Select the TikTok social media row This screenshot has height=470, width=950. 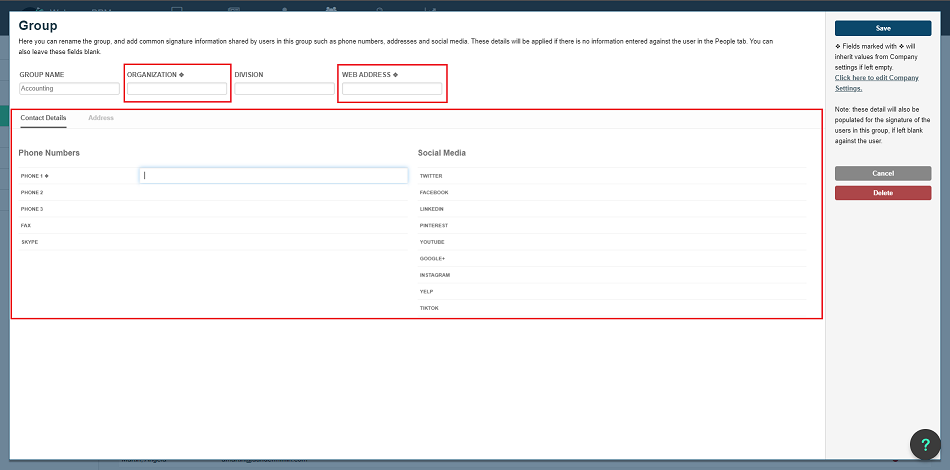[612, 308]
